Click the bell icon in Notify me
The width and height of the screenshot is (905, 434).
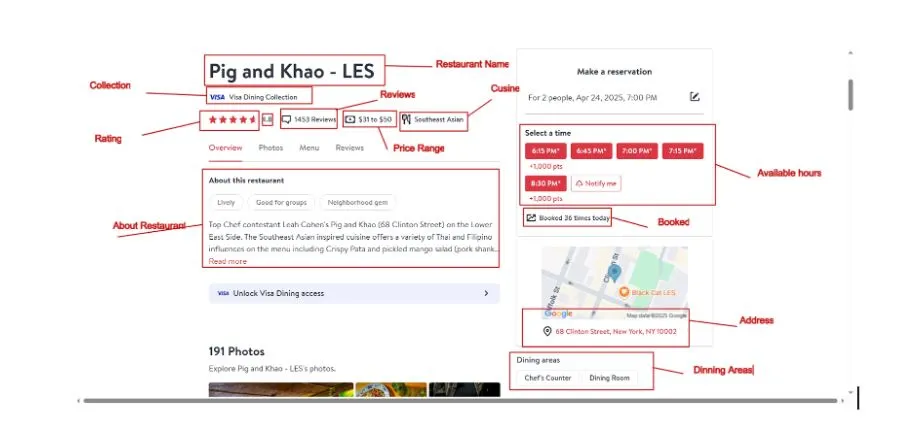[x=579, y=184]
